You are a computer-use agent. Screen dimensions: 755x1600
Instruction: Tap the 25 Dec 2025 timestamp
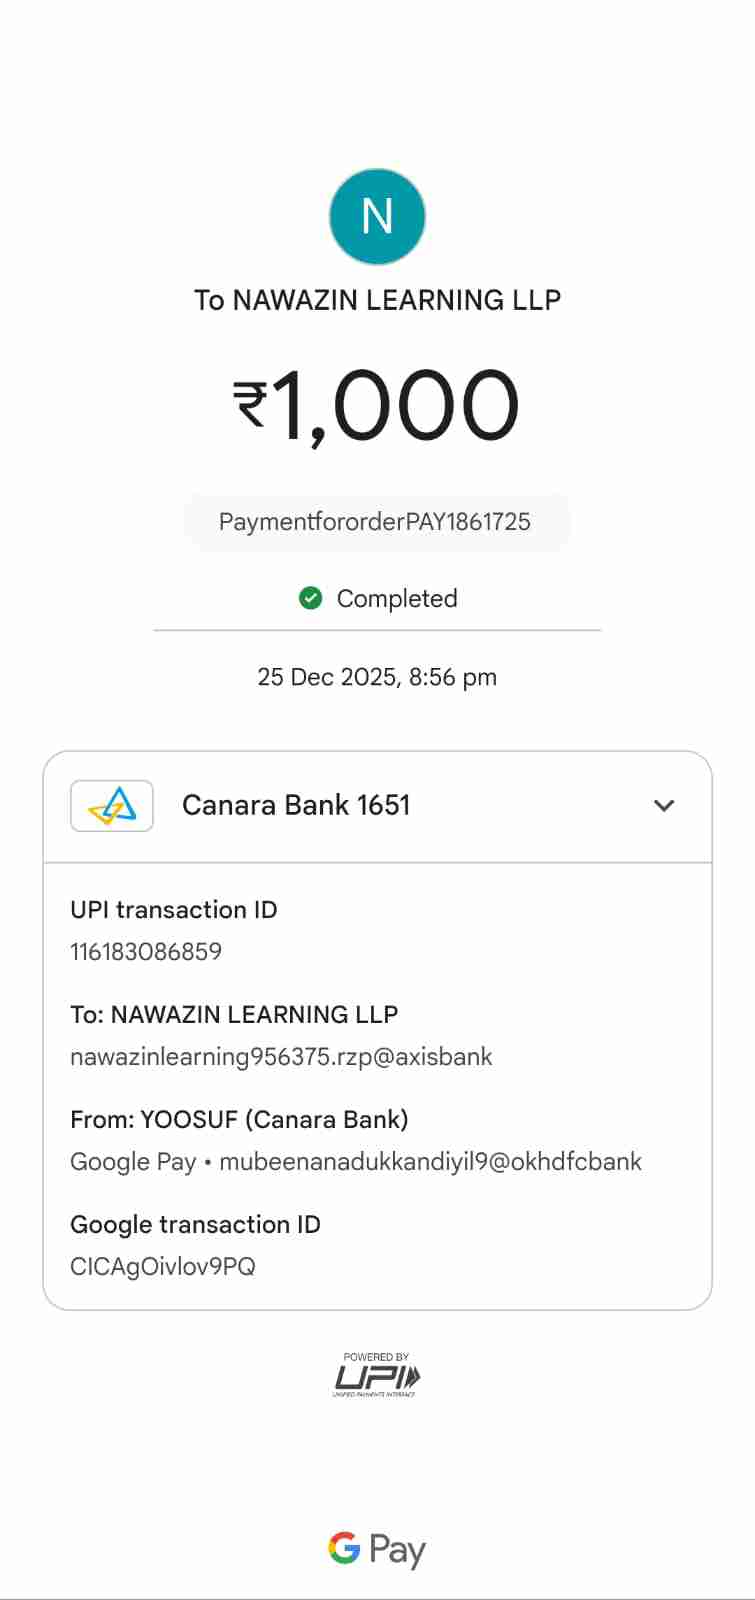377,677
